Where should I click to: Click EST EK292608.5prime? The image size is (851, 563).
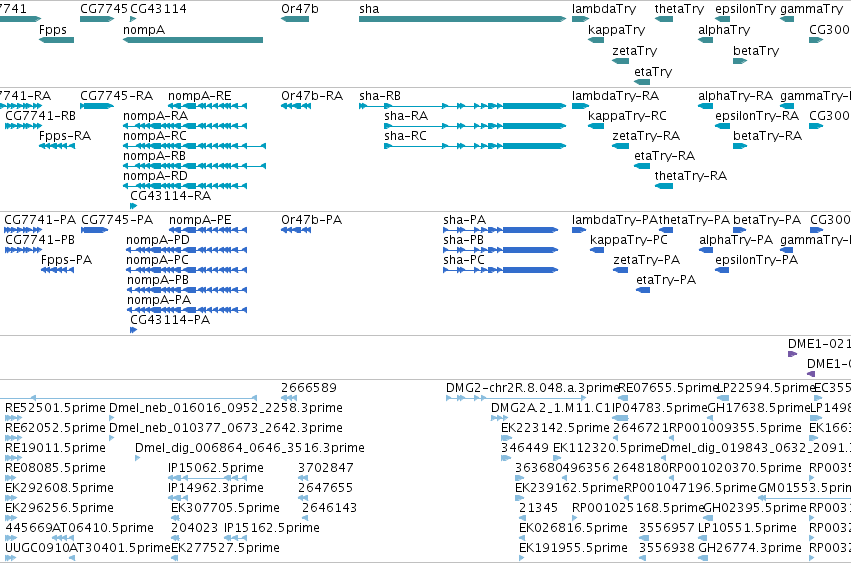point(60,488)
